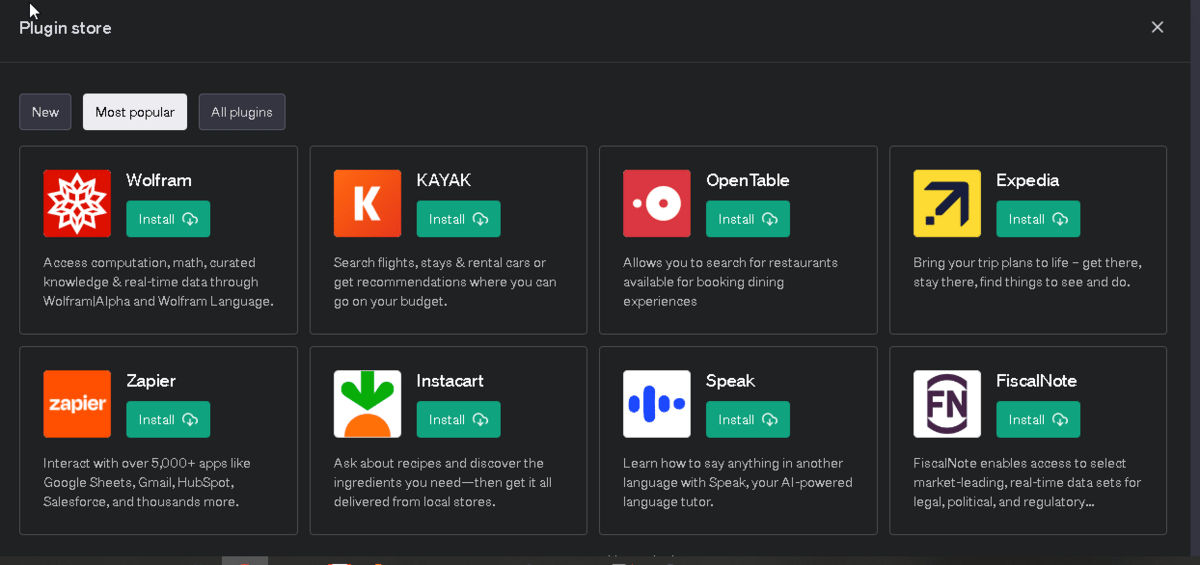The width and height of the screenshot is (1200, 565).
Task: Select the Most popular tab
Action: coord(135,112)
